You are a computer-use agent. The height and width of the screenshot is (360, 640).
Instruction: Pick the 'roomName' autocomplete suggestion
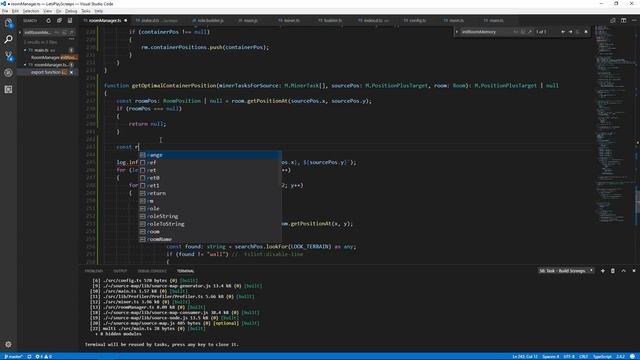(x=210, y=239)
